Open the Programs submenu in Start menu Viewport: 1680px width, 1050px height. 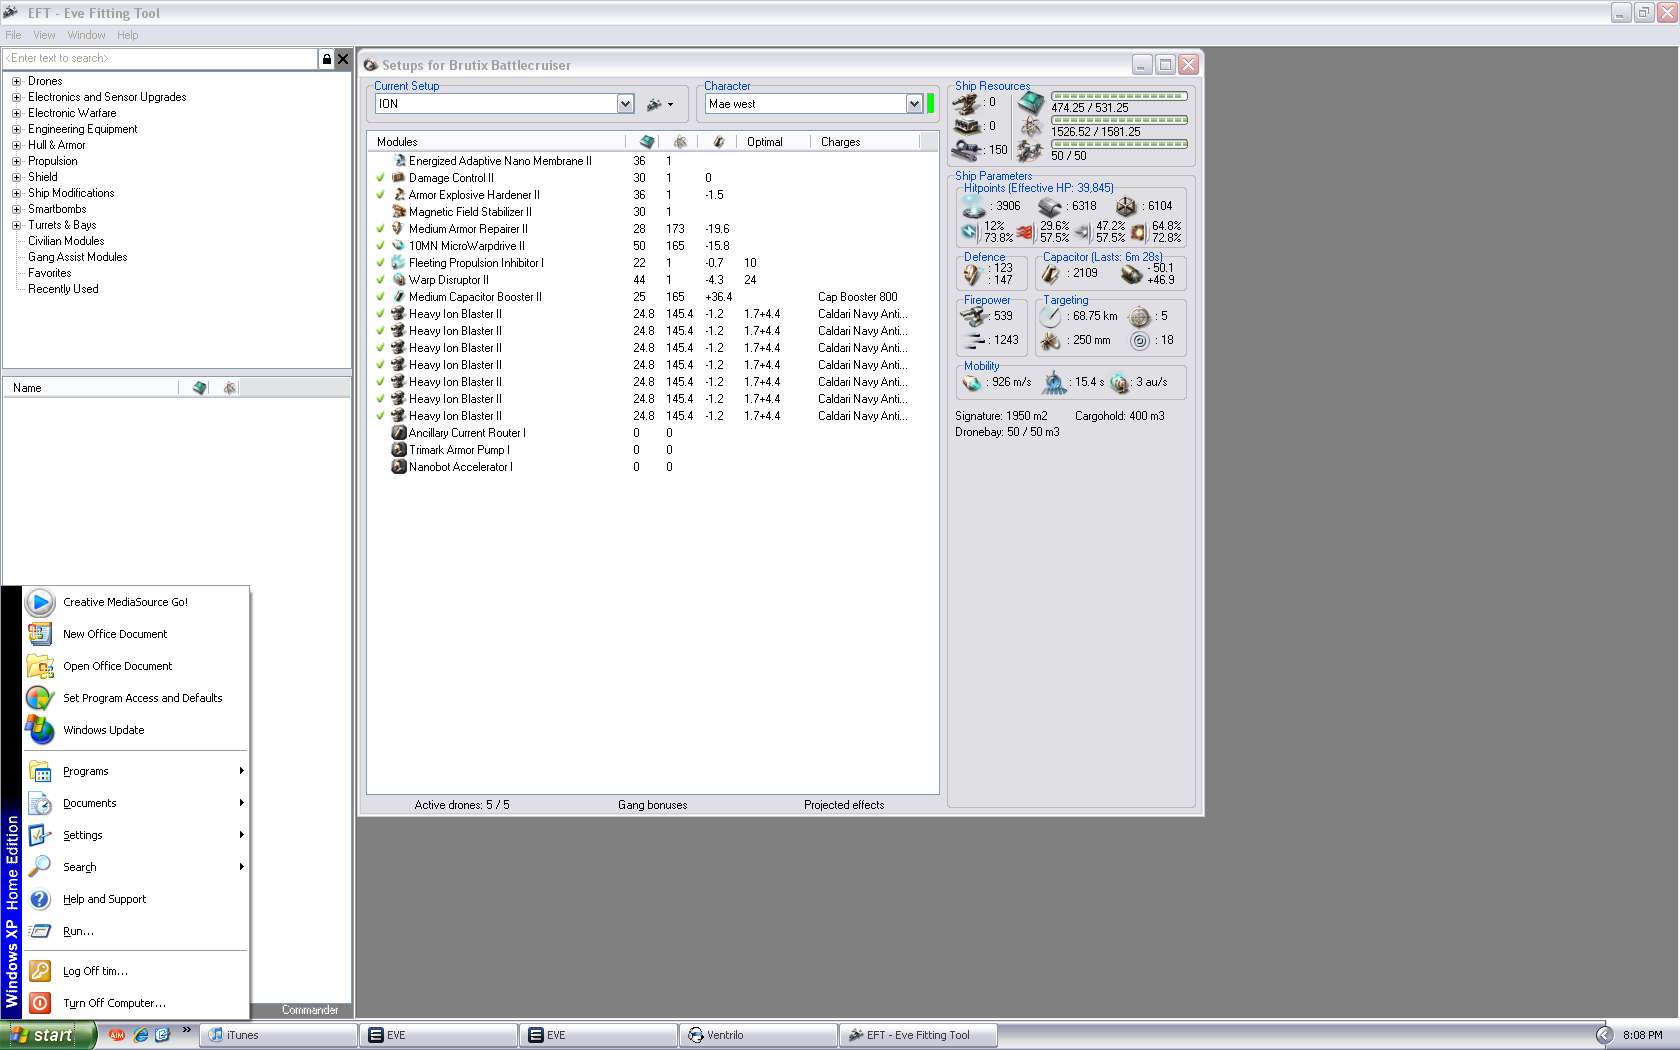tap(136, 771)
